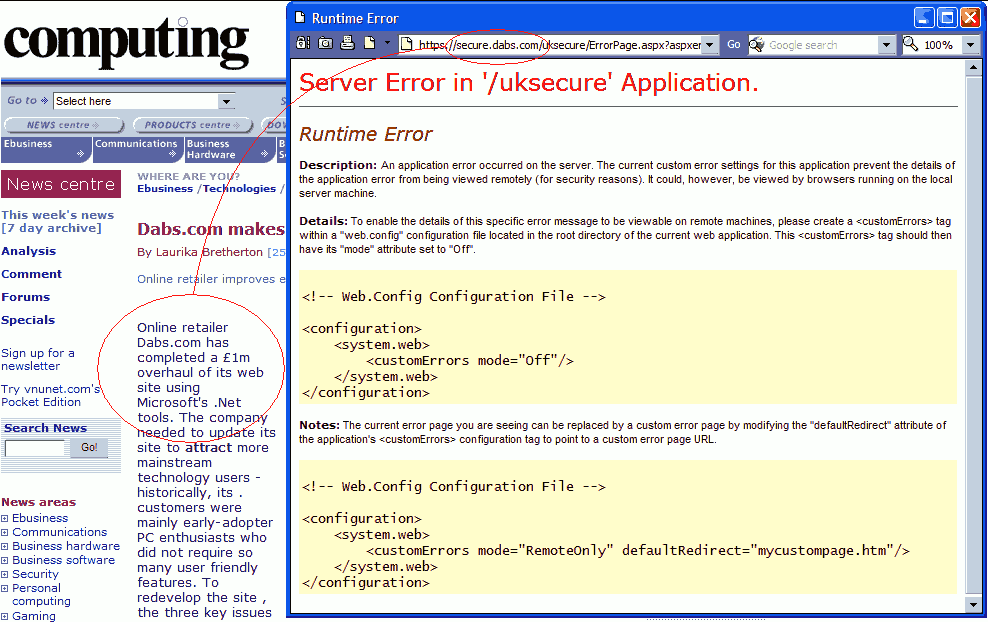Click the Sign up for a newsletter link

(x=38, y=359)
